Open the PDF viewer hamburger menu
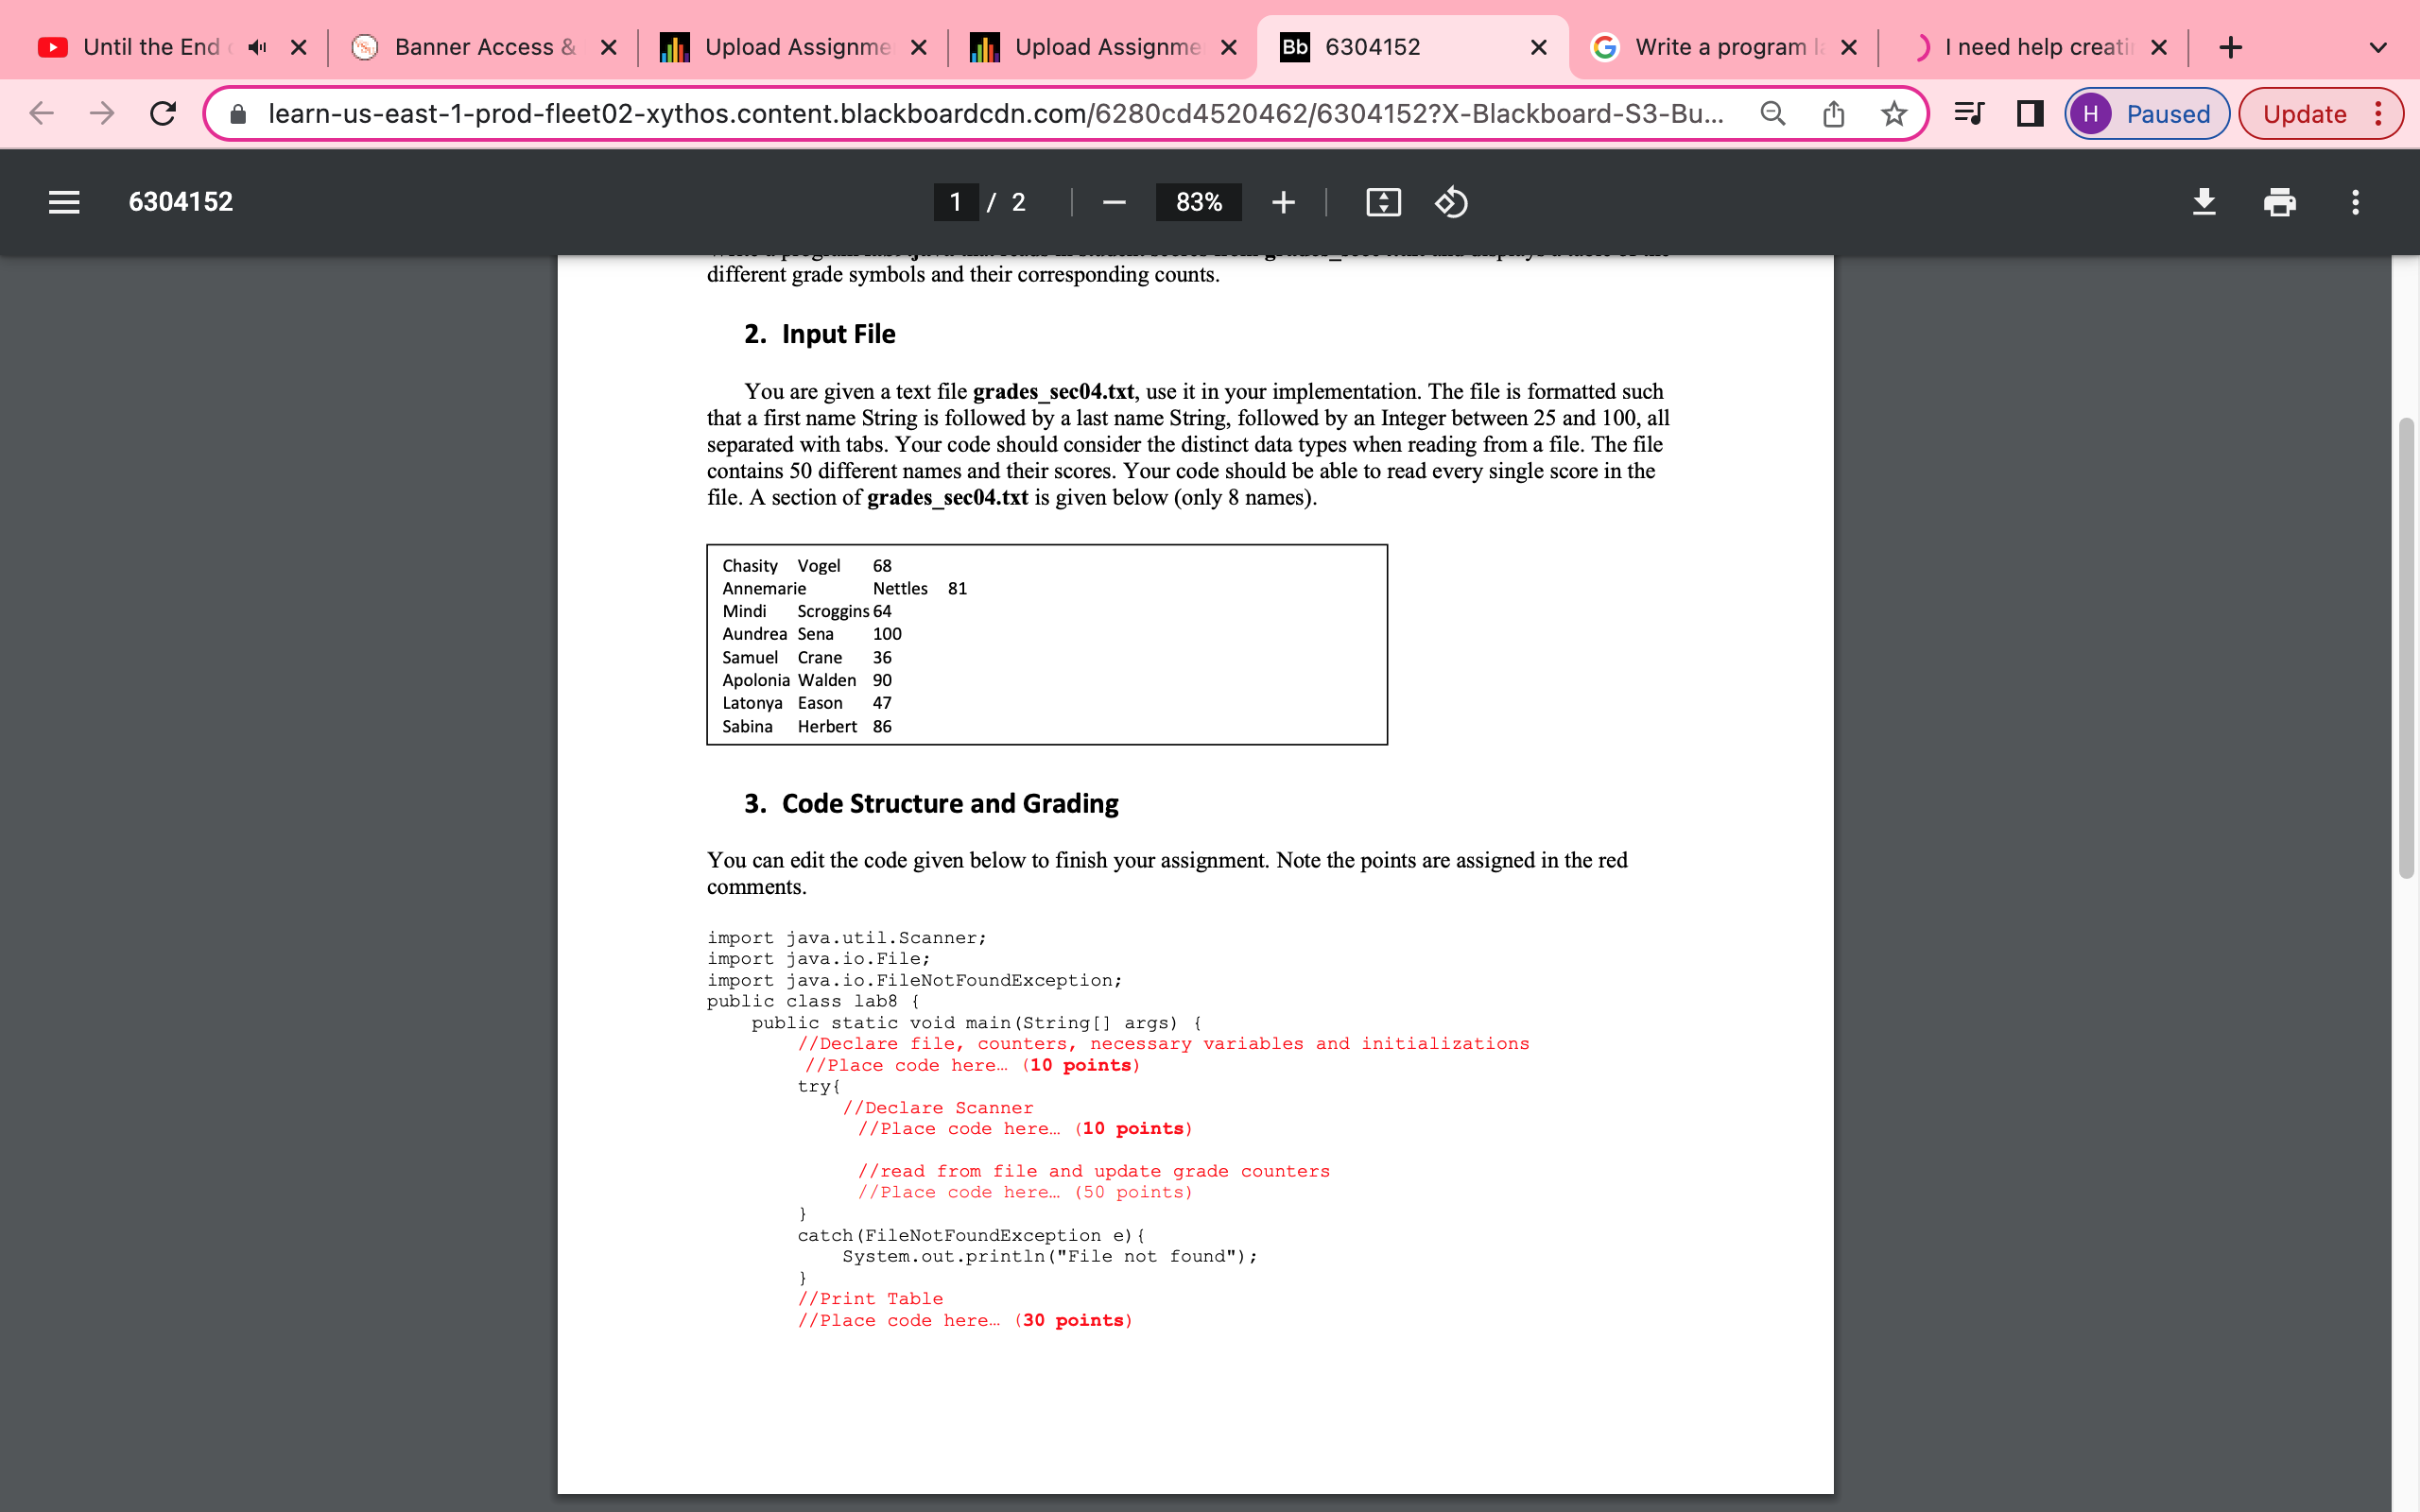 tap(62, 202)
